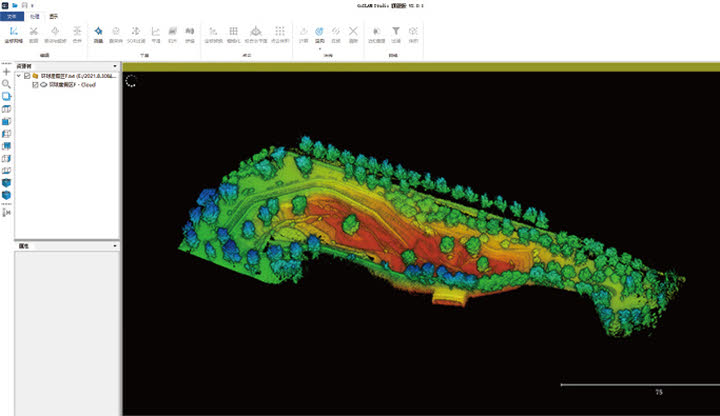Click the plus crosshair tool in left toolbar
The width and height of the screenshot is (720, 416).
[x=7, y=72]
